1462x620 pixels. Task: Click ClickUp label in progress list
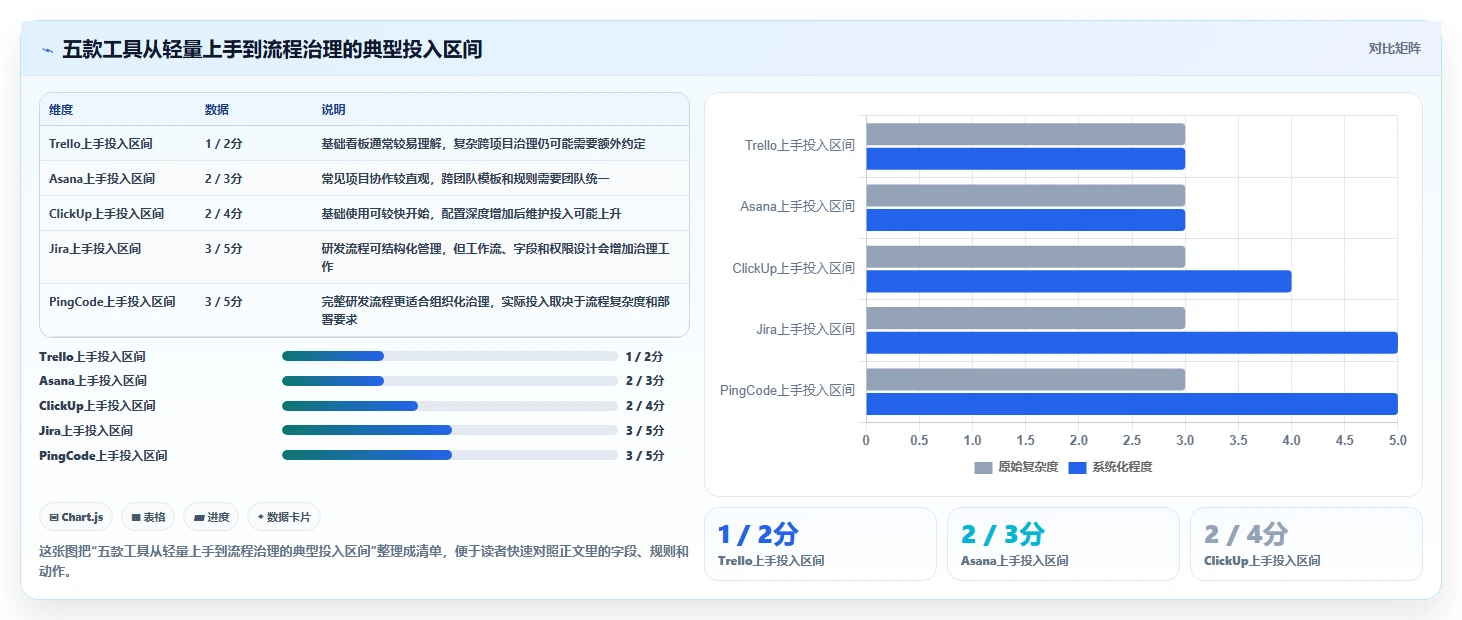click(97, 406)
